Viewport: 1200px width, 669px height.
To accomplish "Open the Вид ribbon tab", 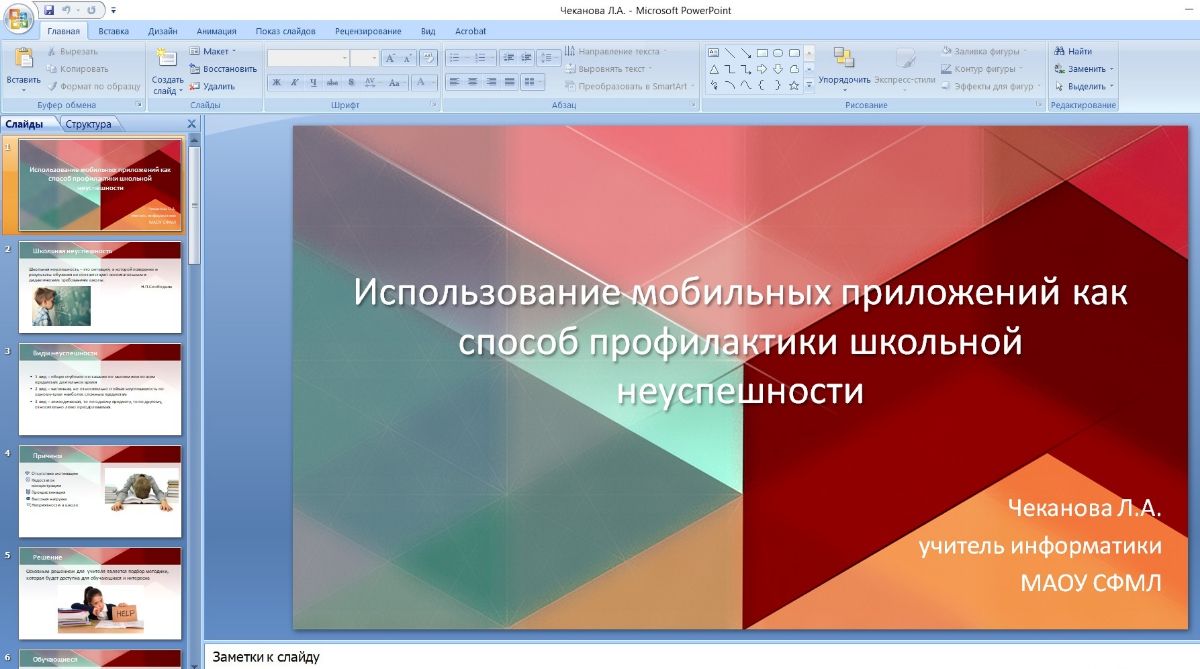I will click(x=428, y=31).
